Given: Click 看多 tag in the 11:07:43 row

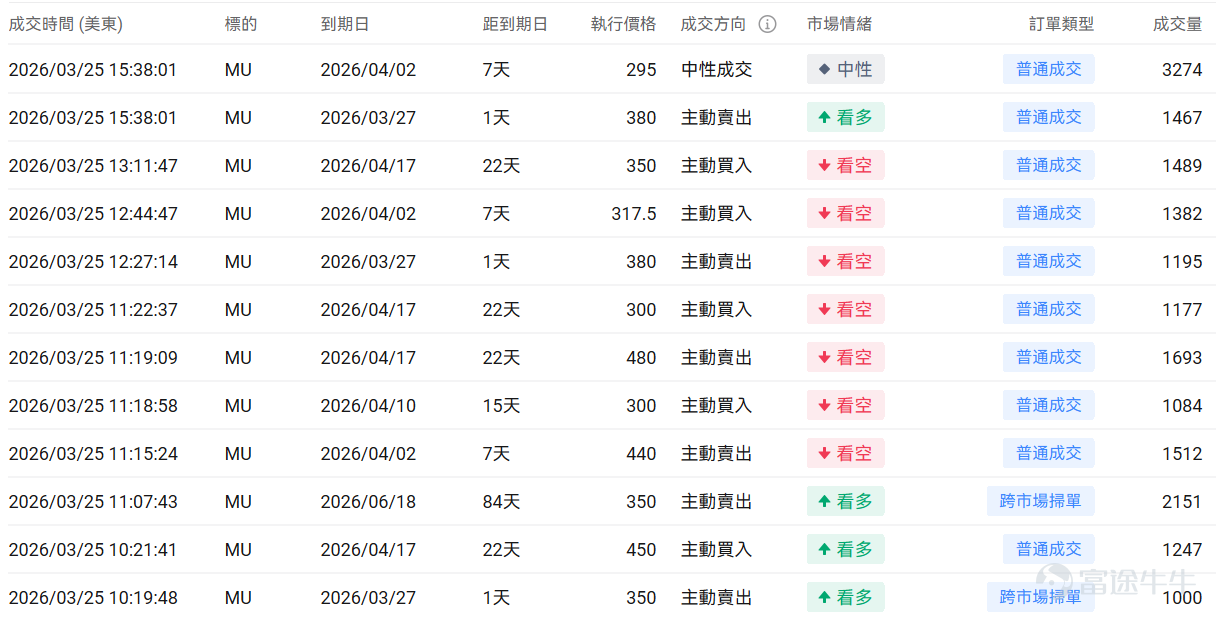Looking at the screenshot, I should pyautogui.click(x=846, y=501).
